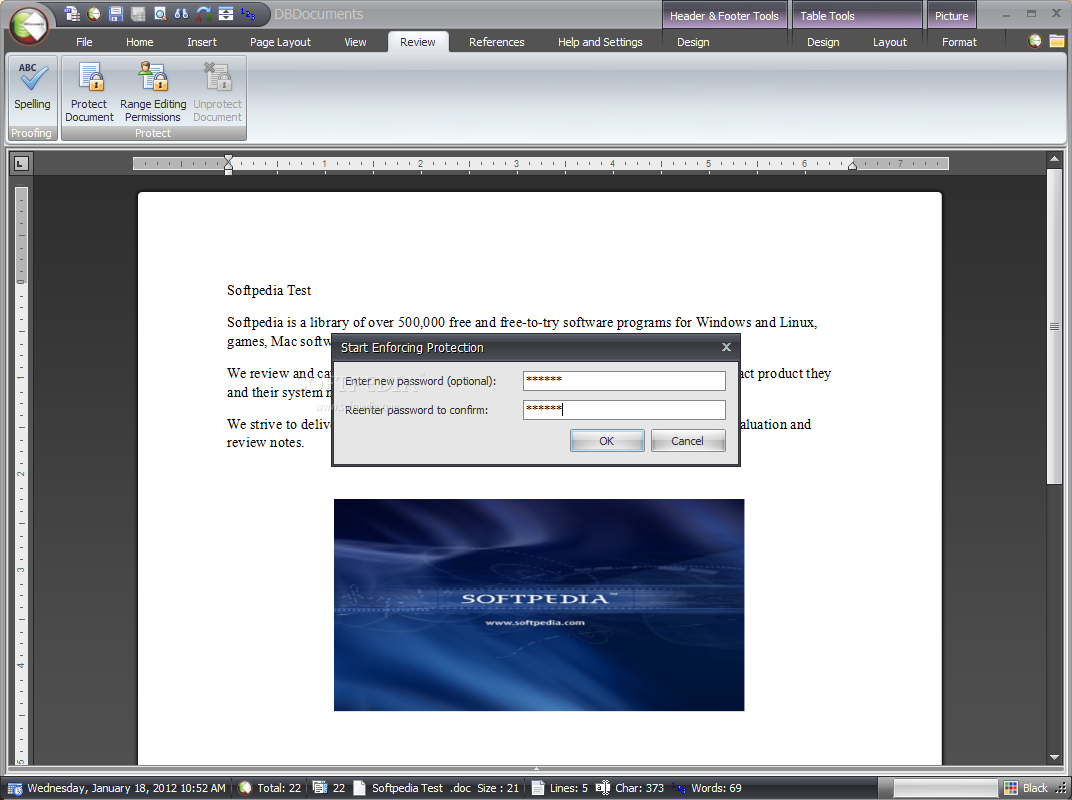1072x800 pixels.
Task: Click the RTF document icon in quick toolbar
Action: pyautogui.click(x=72, y=14)
